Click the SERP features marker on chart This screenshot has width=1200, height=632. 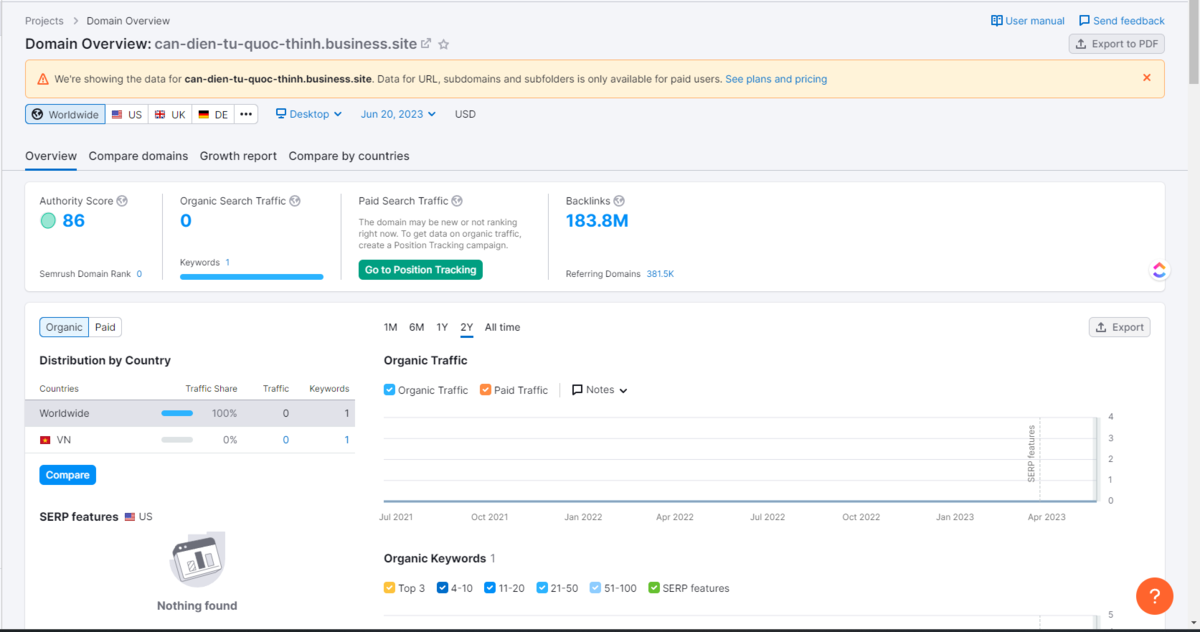click(1032, 454)
